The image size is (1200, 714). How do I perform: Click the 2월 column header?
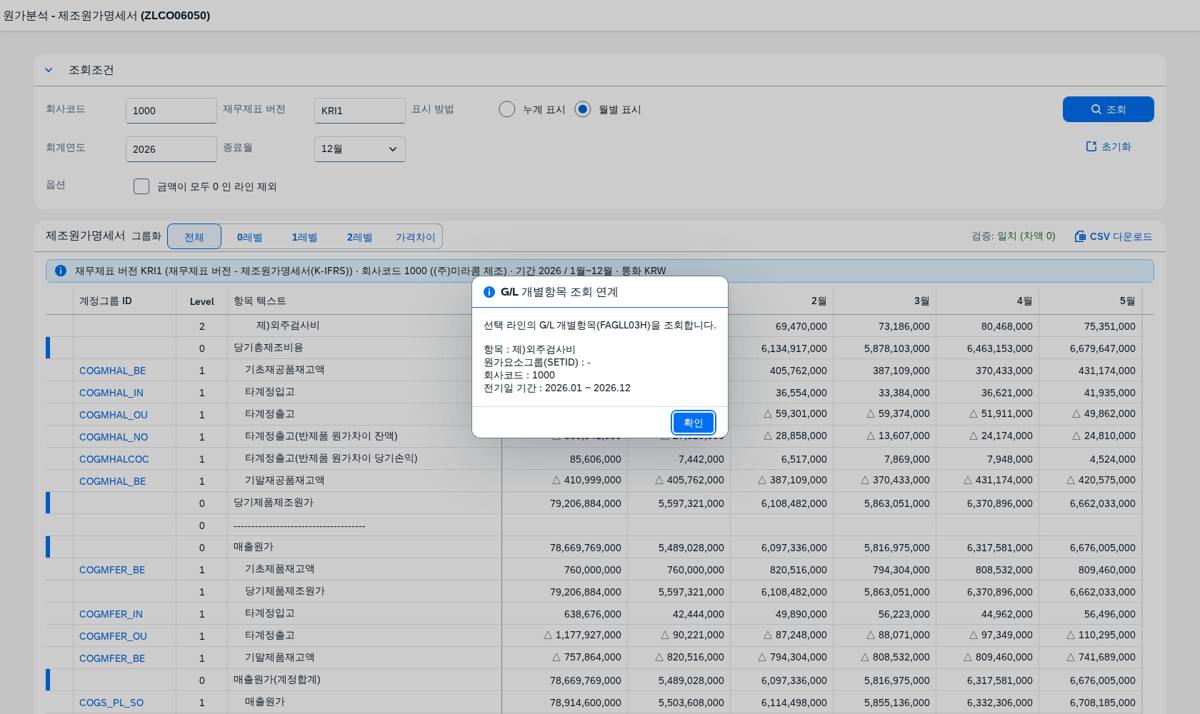[782, 301]
